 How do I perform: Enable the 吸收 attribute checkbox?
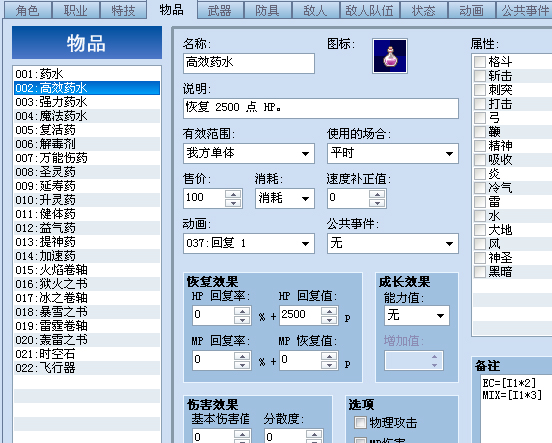479,160
